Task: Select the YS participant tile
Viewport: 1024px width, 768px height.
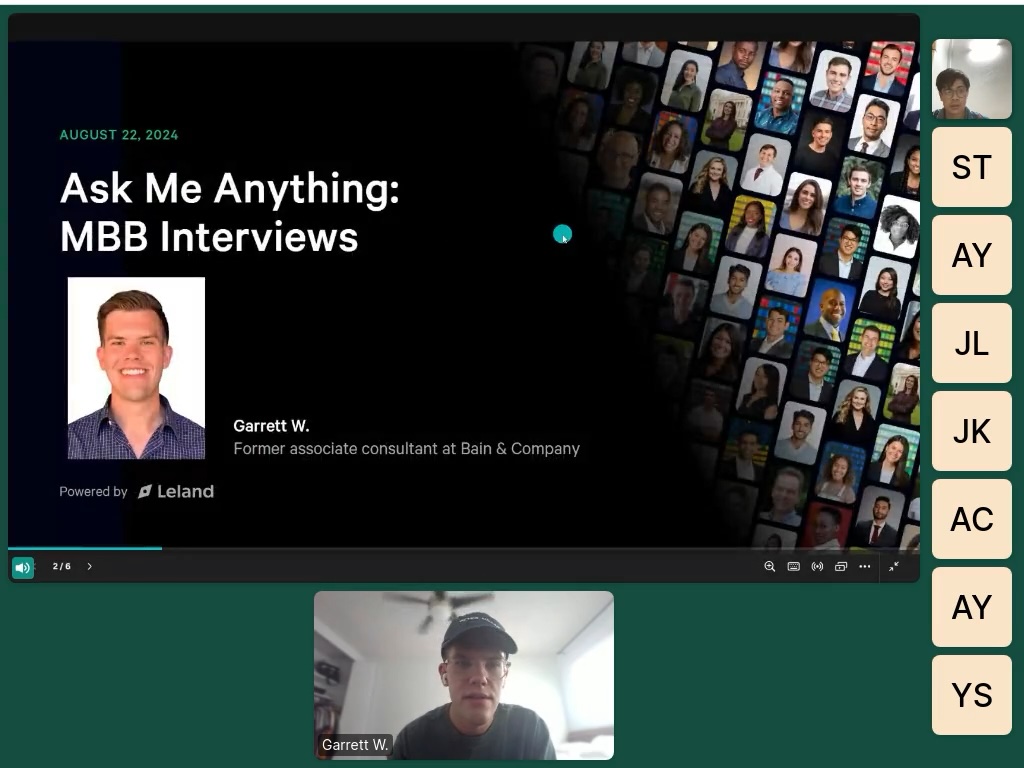Action: [972, 695]
